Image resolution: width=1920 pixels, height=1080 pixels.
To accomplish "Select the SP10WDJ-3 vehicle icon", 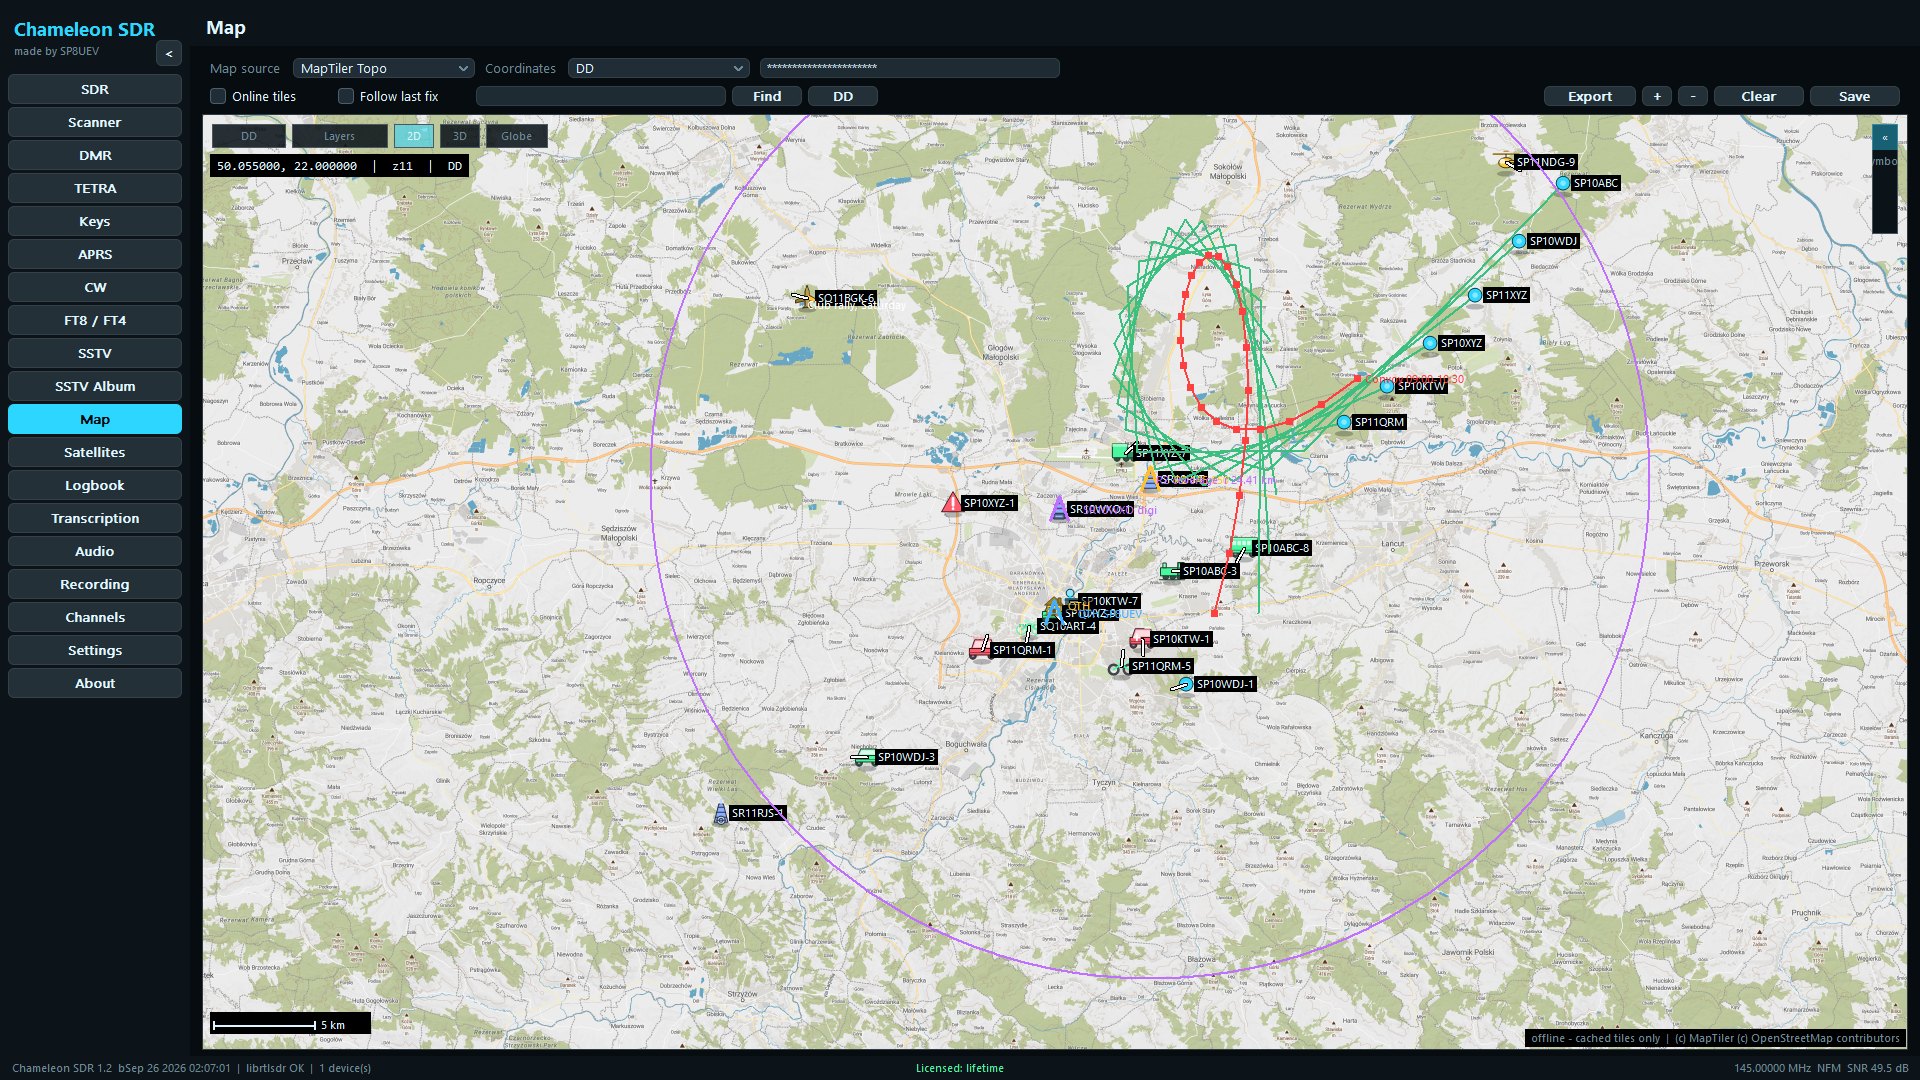I will click(x=863, y=757).
